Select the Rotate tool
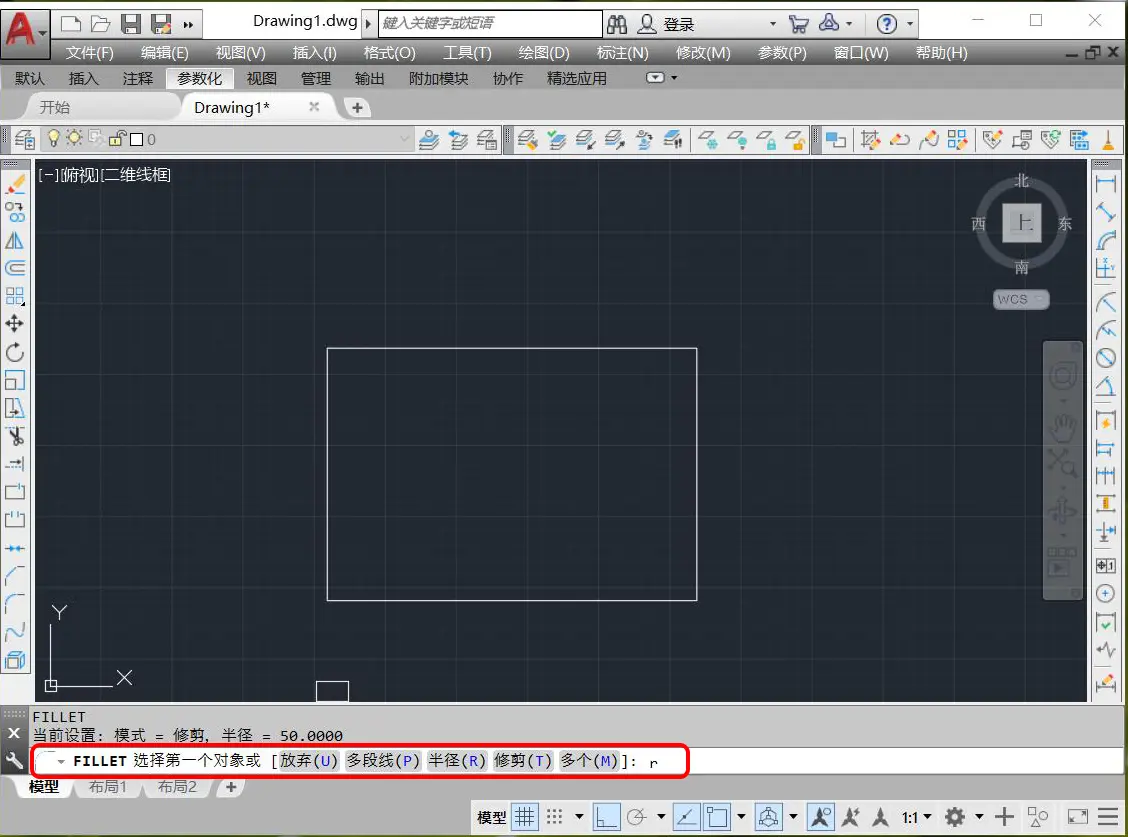The width and height of the screenshot is (1128, 837). click(x=15, y=352)
